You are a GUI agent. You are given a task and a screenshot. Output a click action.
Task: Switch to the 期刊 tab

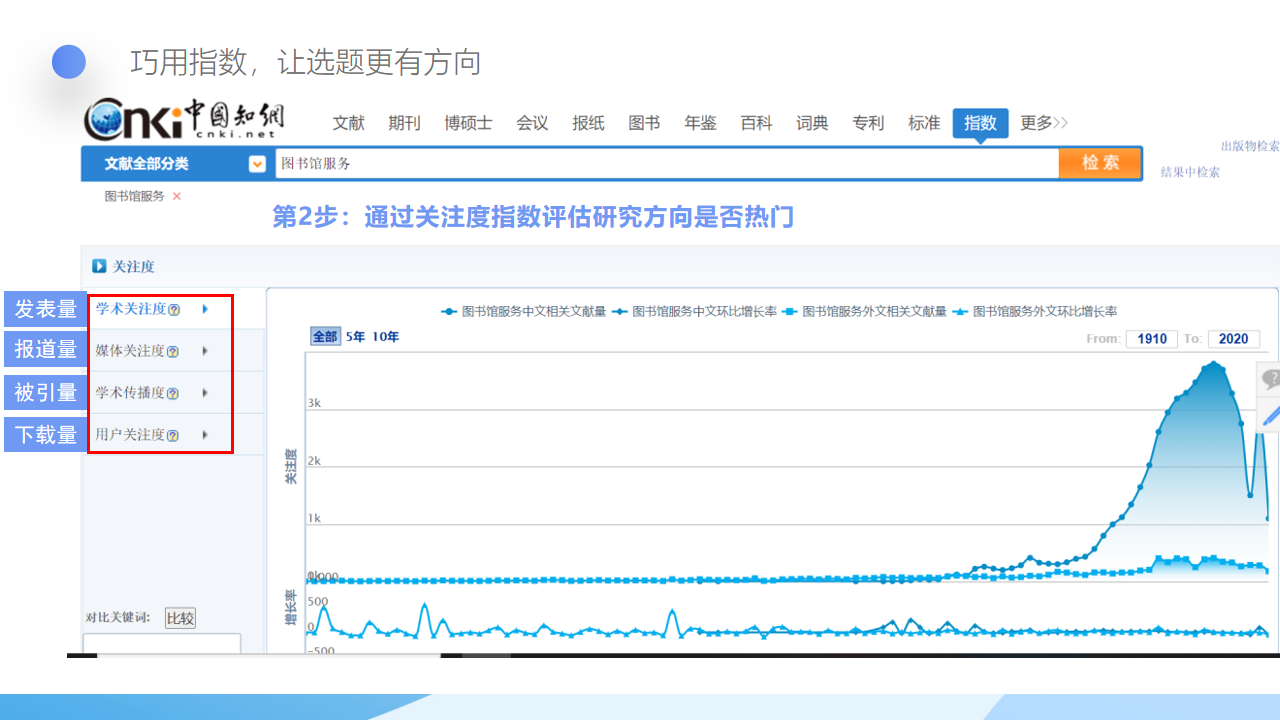click(404, 123)
